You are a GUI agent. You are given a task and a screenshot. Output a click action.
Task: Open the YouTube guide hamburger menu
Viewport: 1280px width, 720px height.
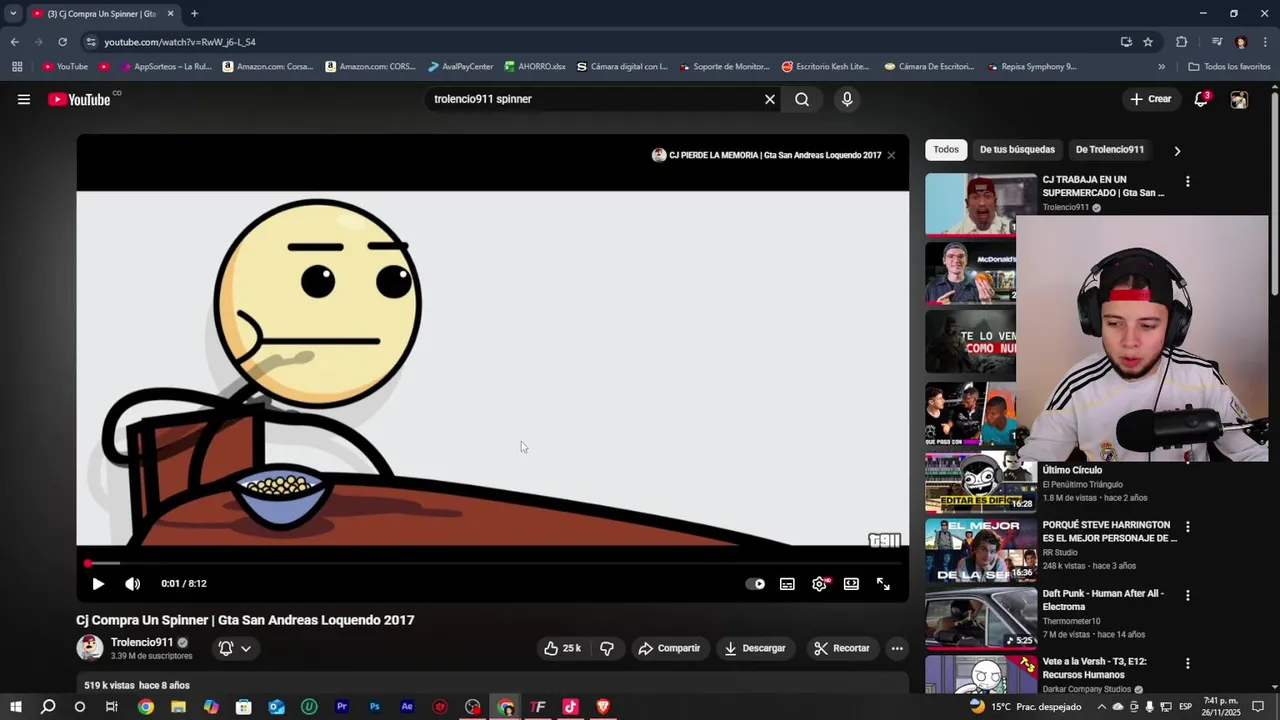coord(24,99)
